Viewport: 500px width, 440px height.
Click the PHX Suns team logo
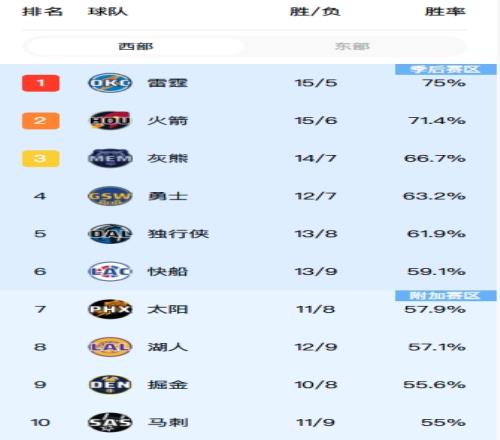point(110,309)
